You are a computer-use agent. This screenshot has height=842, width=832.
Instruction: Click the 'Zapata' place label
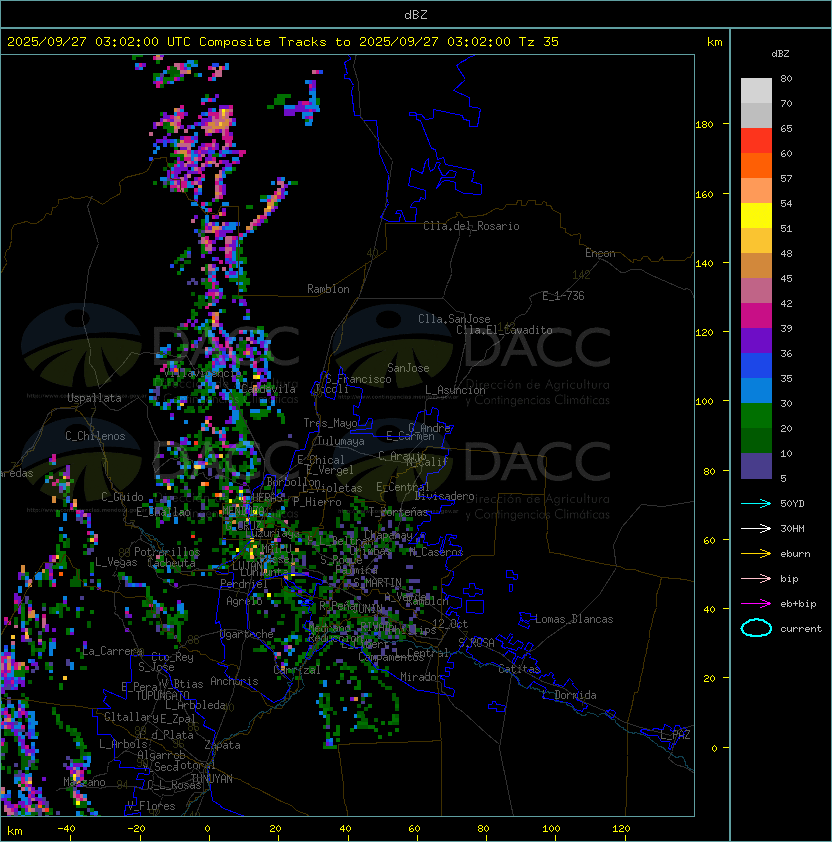[x=222, y=745]
